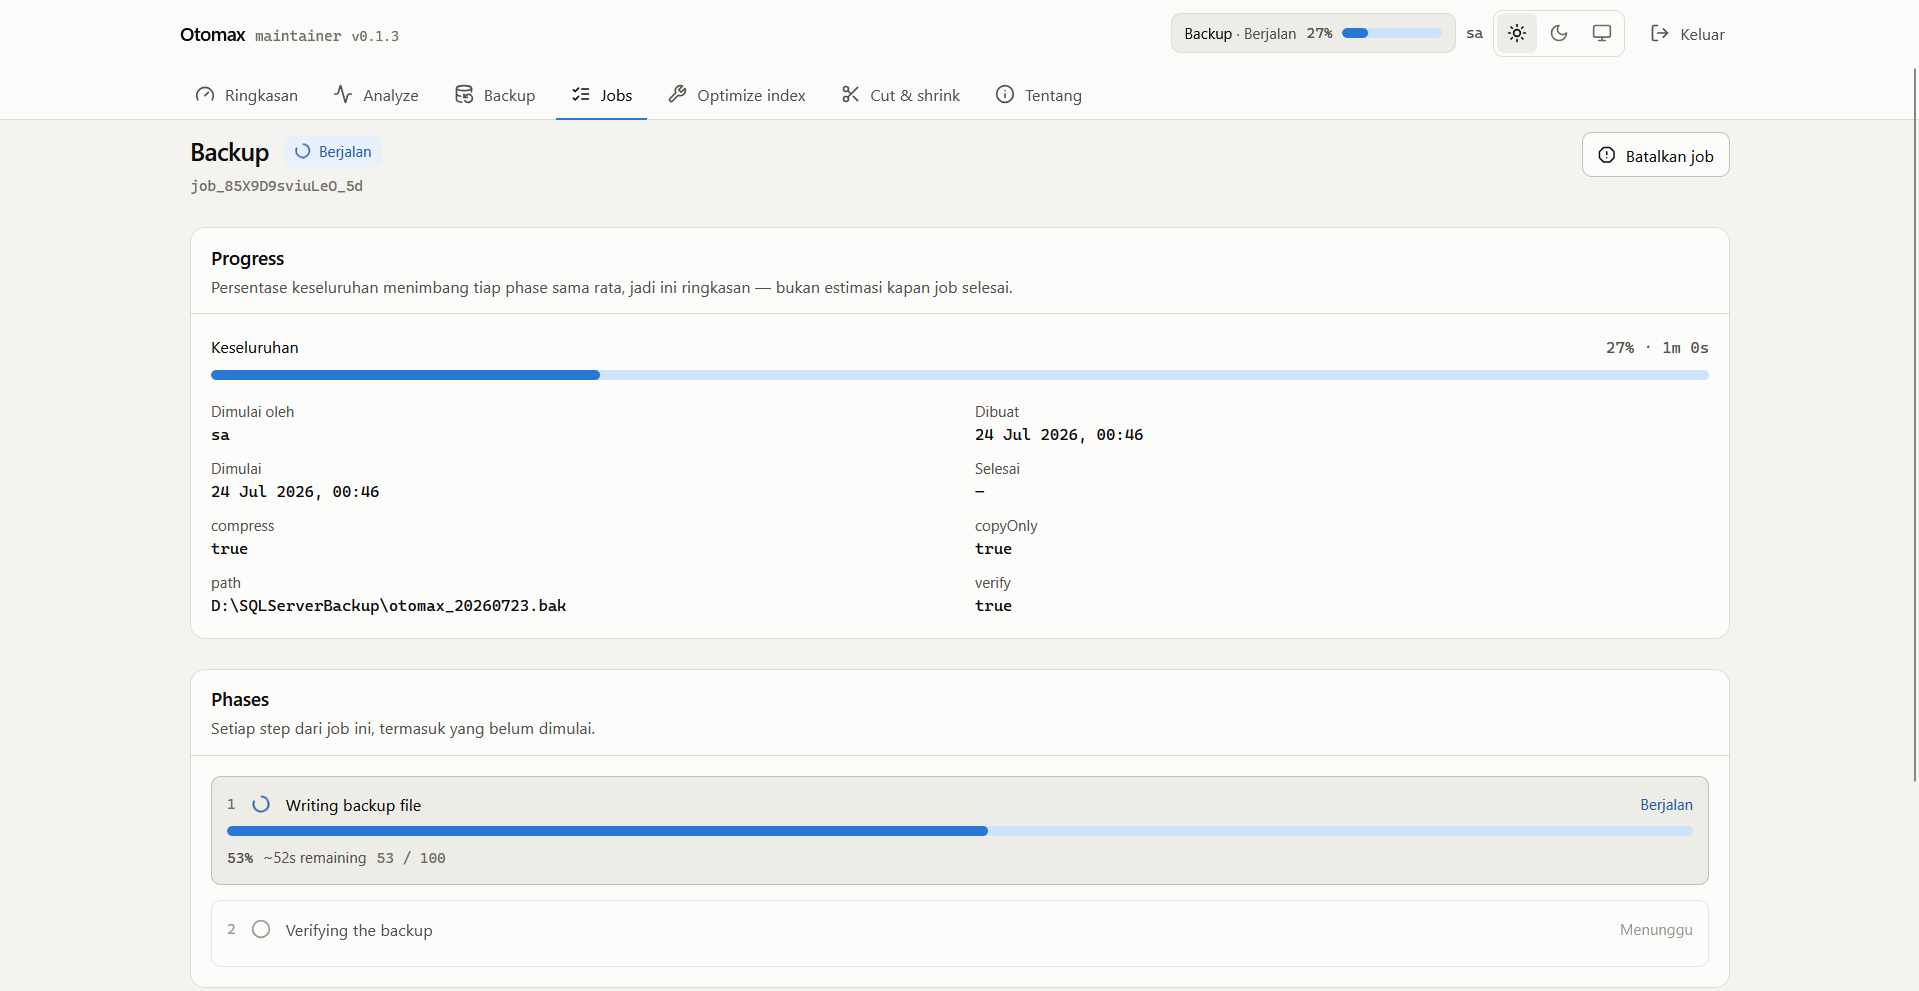
Task: Click the ~52s remaining text
Action: [x=315, y=858]
